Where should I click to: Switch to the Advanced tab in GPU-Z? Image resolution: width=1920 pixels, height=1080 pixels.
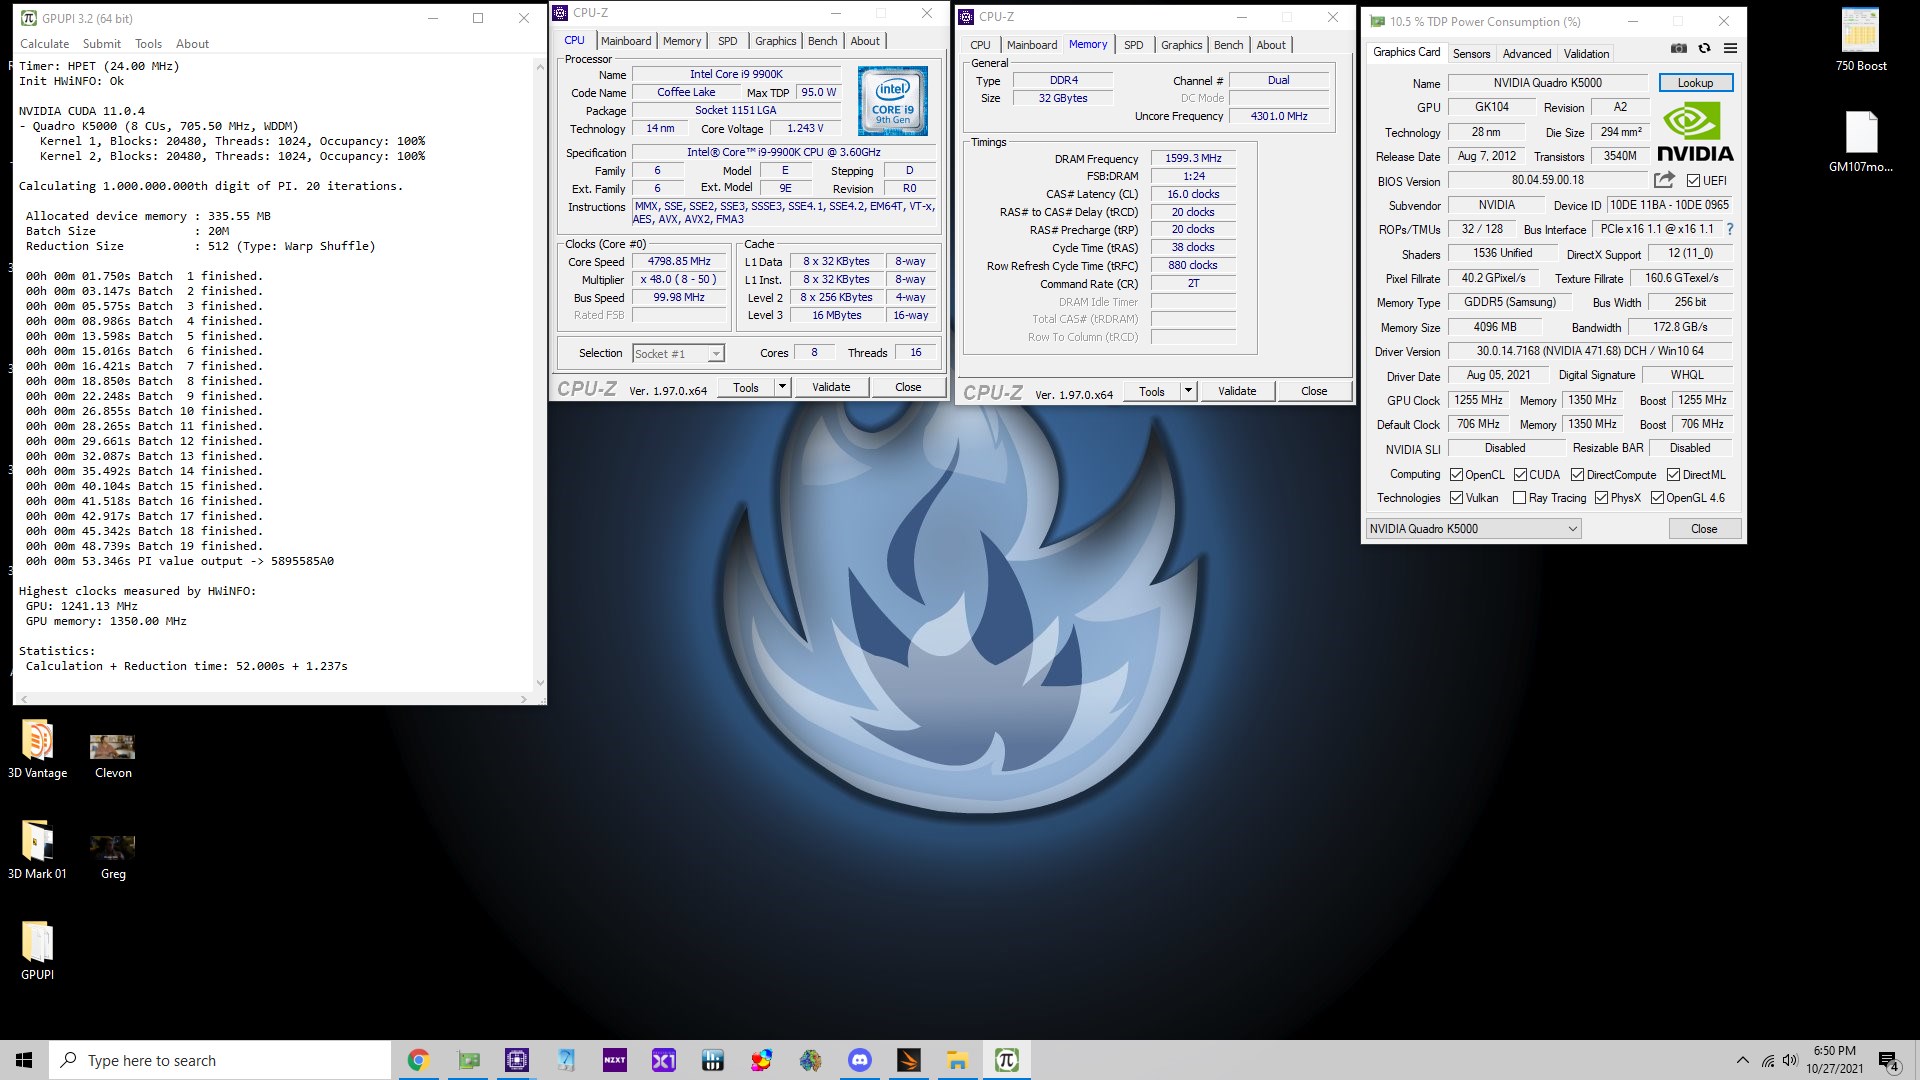tap(1527, 54)
